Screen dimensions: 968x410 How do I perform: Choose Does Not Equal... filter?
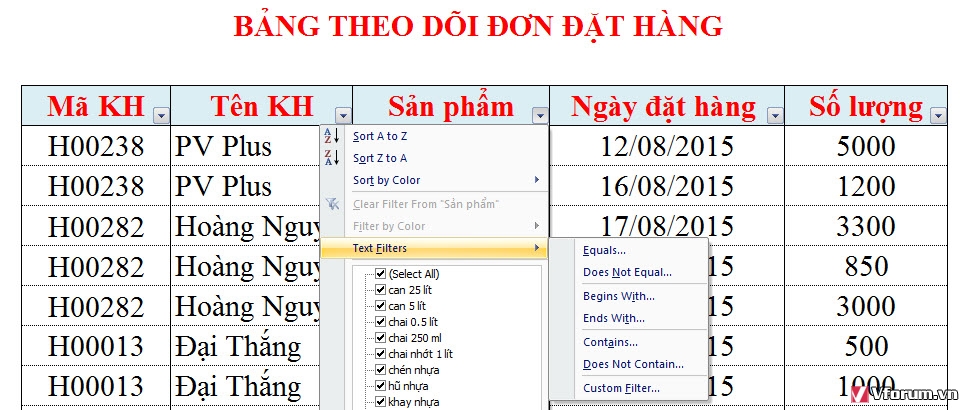click(628, 272)
